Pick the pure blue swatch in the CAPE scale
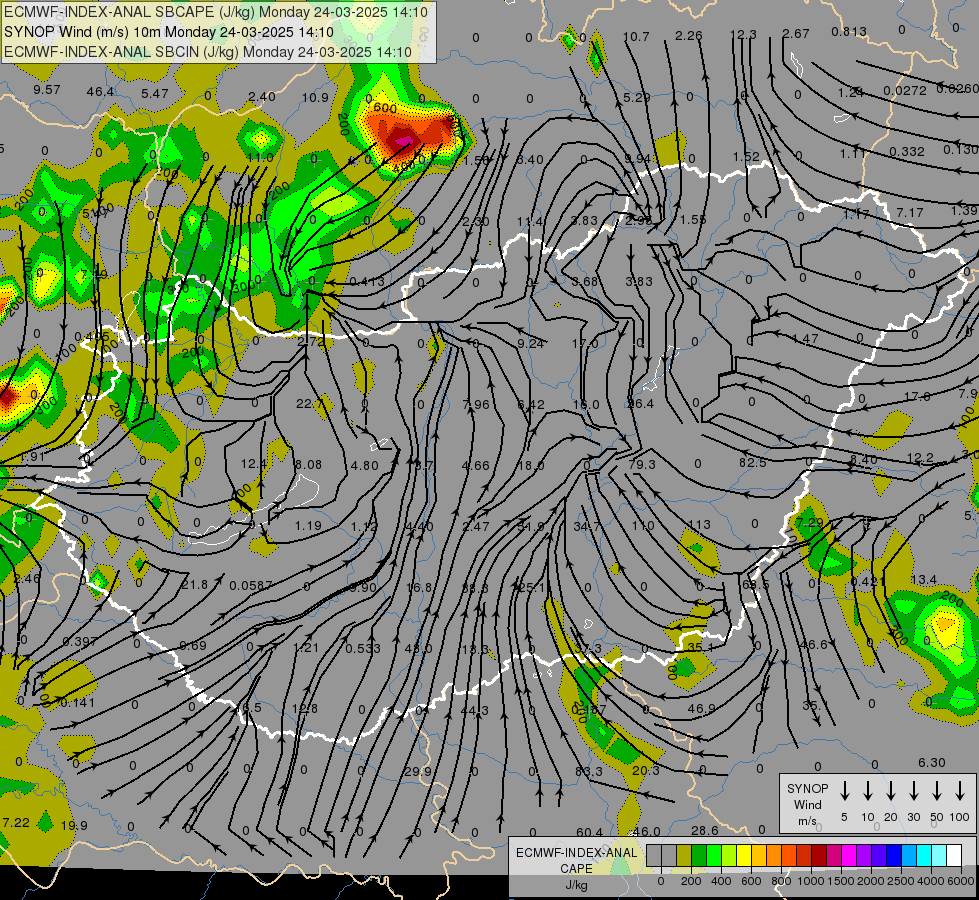The width and height of the screenshot is (979, 900). pyautogui.click(x=893, y=855)
